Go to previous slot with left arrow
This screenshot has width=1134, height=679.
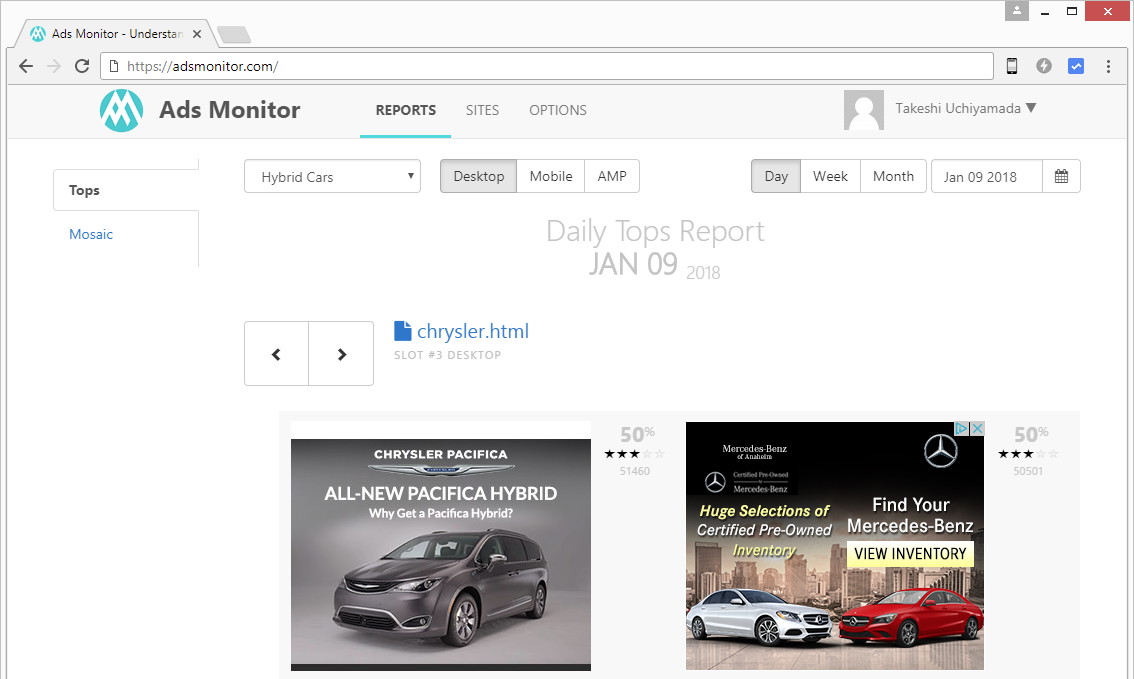[276, 354]
